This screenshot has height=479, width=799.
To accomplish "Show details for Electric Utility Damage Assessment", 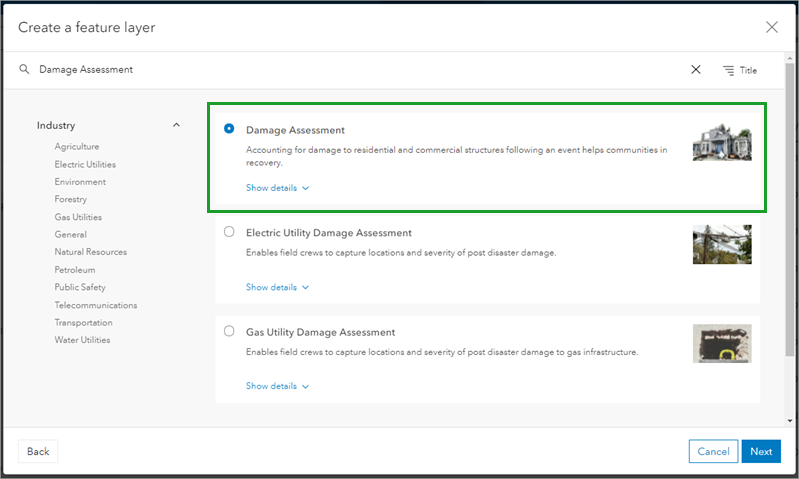I will coord(277,287).
